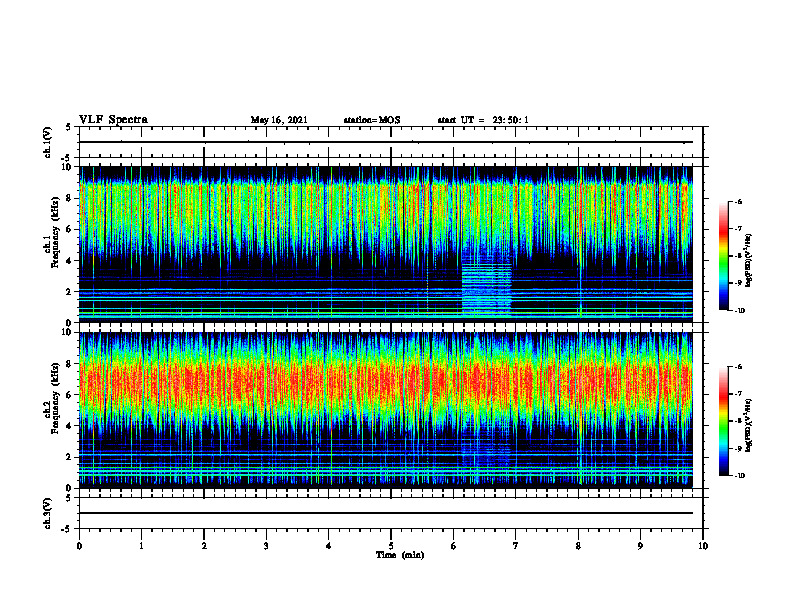Click the 'VLF Spectra' plot title
792x612 pixels.
(x=113, y=120)
